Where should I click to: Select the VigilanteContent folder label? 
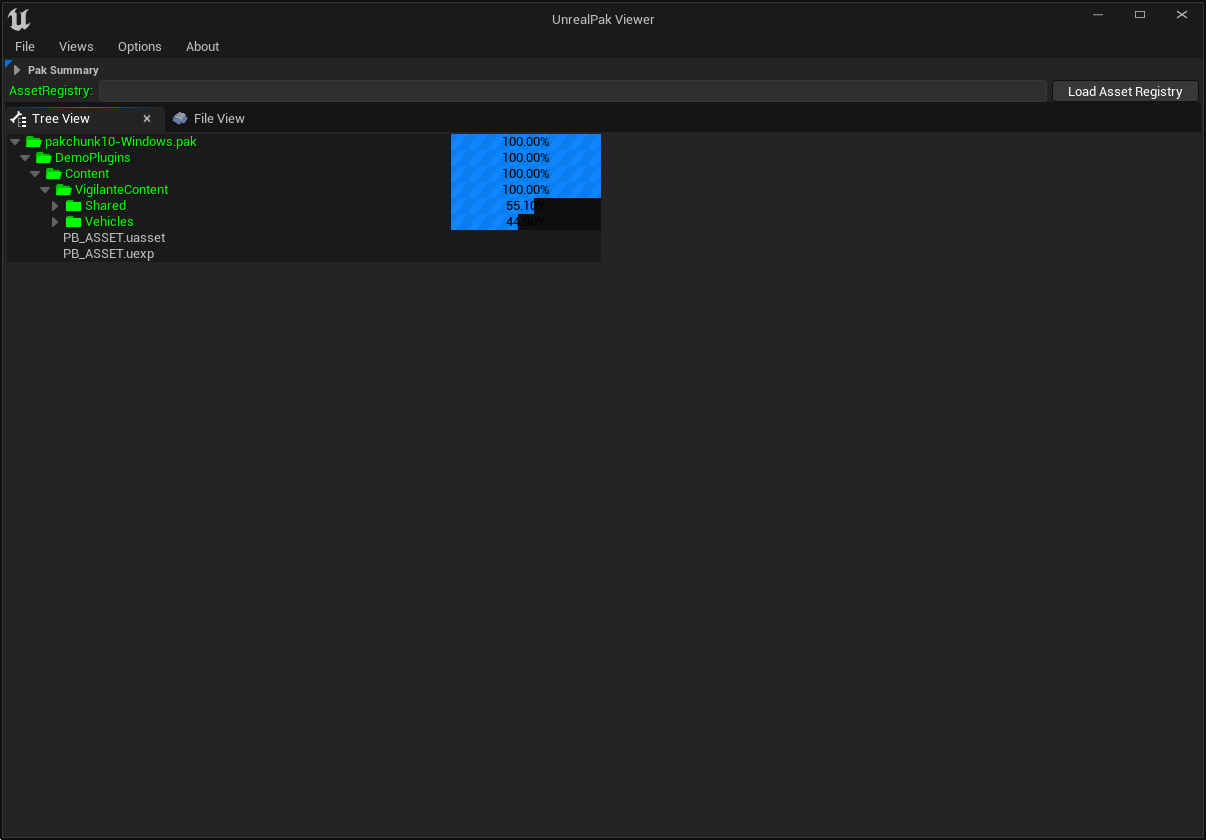[x=122, y=190]
